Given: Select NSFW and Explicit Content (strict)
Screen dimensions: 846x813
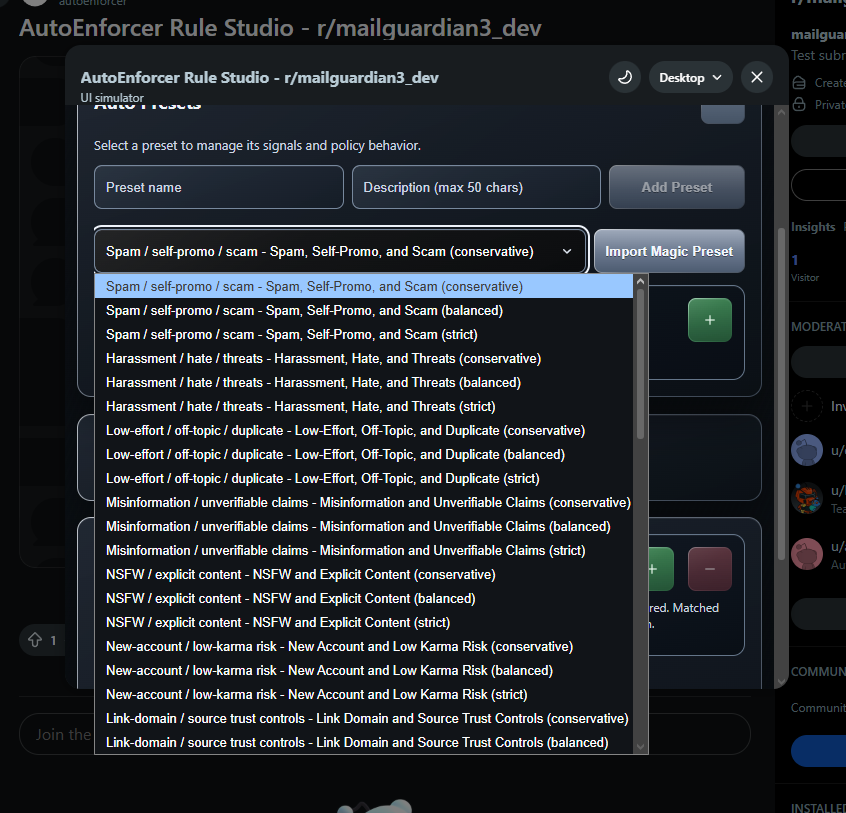Looking at the screenshot, I should (x=364, y=623).
